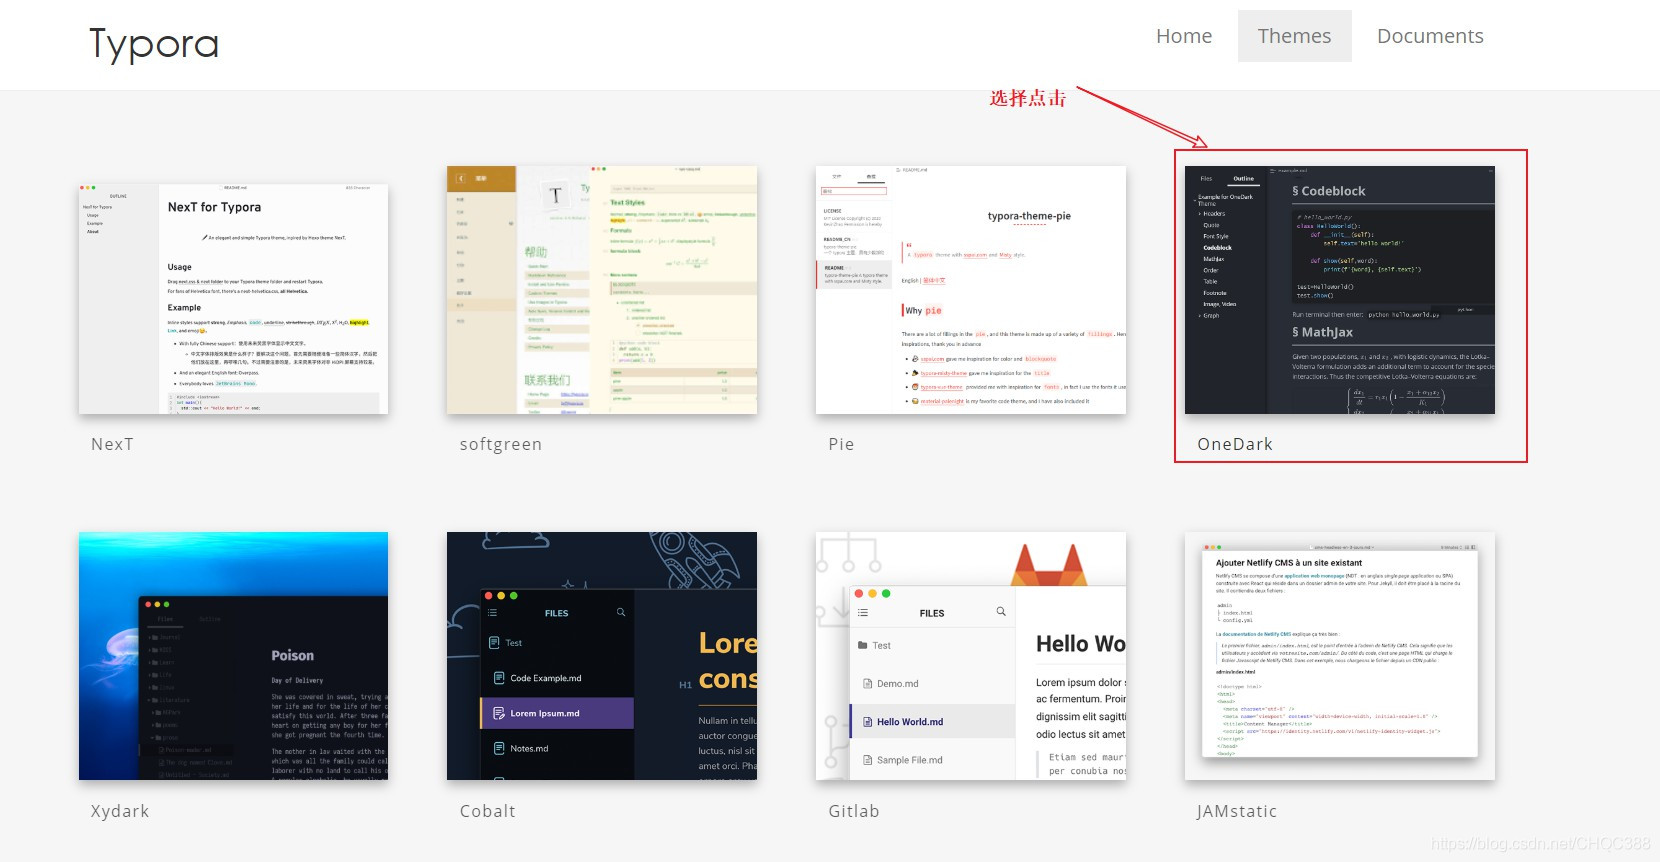Click the softgreen theme title
The height and width of the screenshot is (862, 1660).
pos(501,444)
